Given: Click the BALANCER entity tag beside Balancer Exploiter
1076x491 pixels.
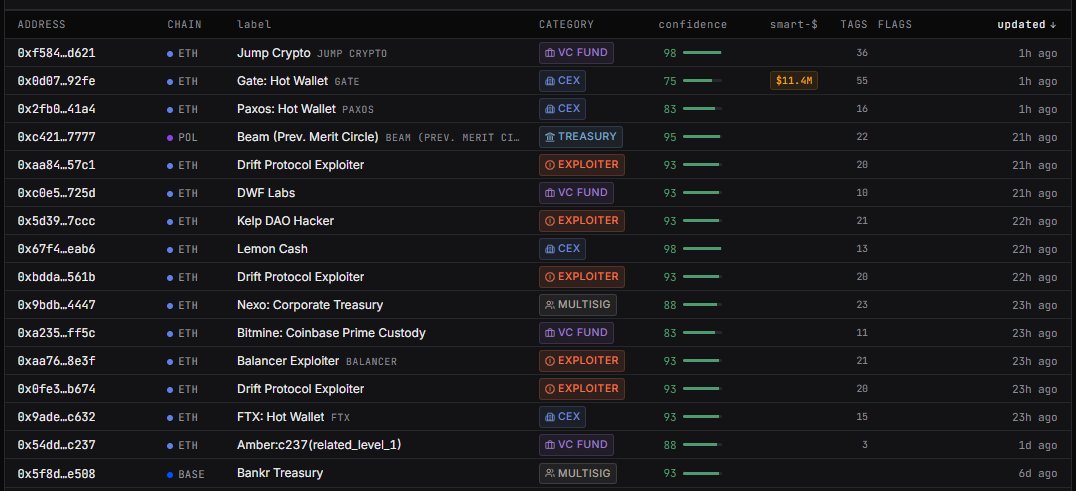Looking at the screenshot, I should 371,361.
